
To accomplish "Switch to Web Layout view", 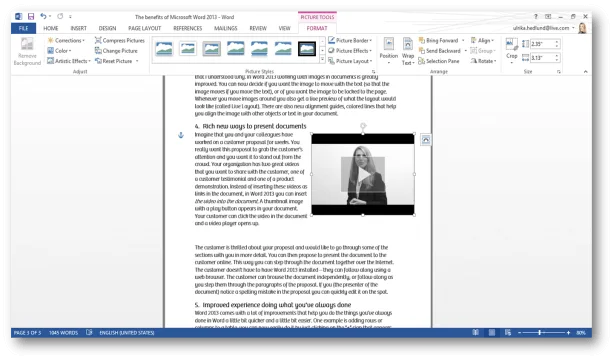I will pyautogui.click(x=508, y=333).
